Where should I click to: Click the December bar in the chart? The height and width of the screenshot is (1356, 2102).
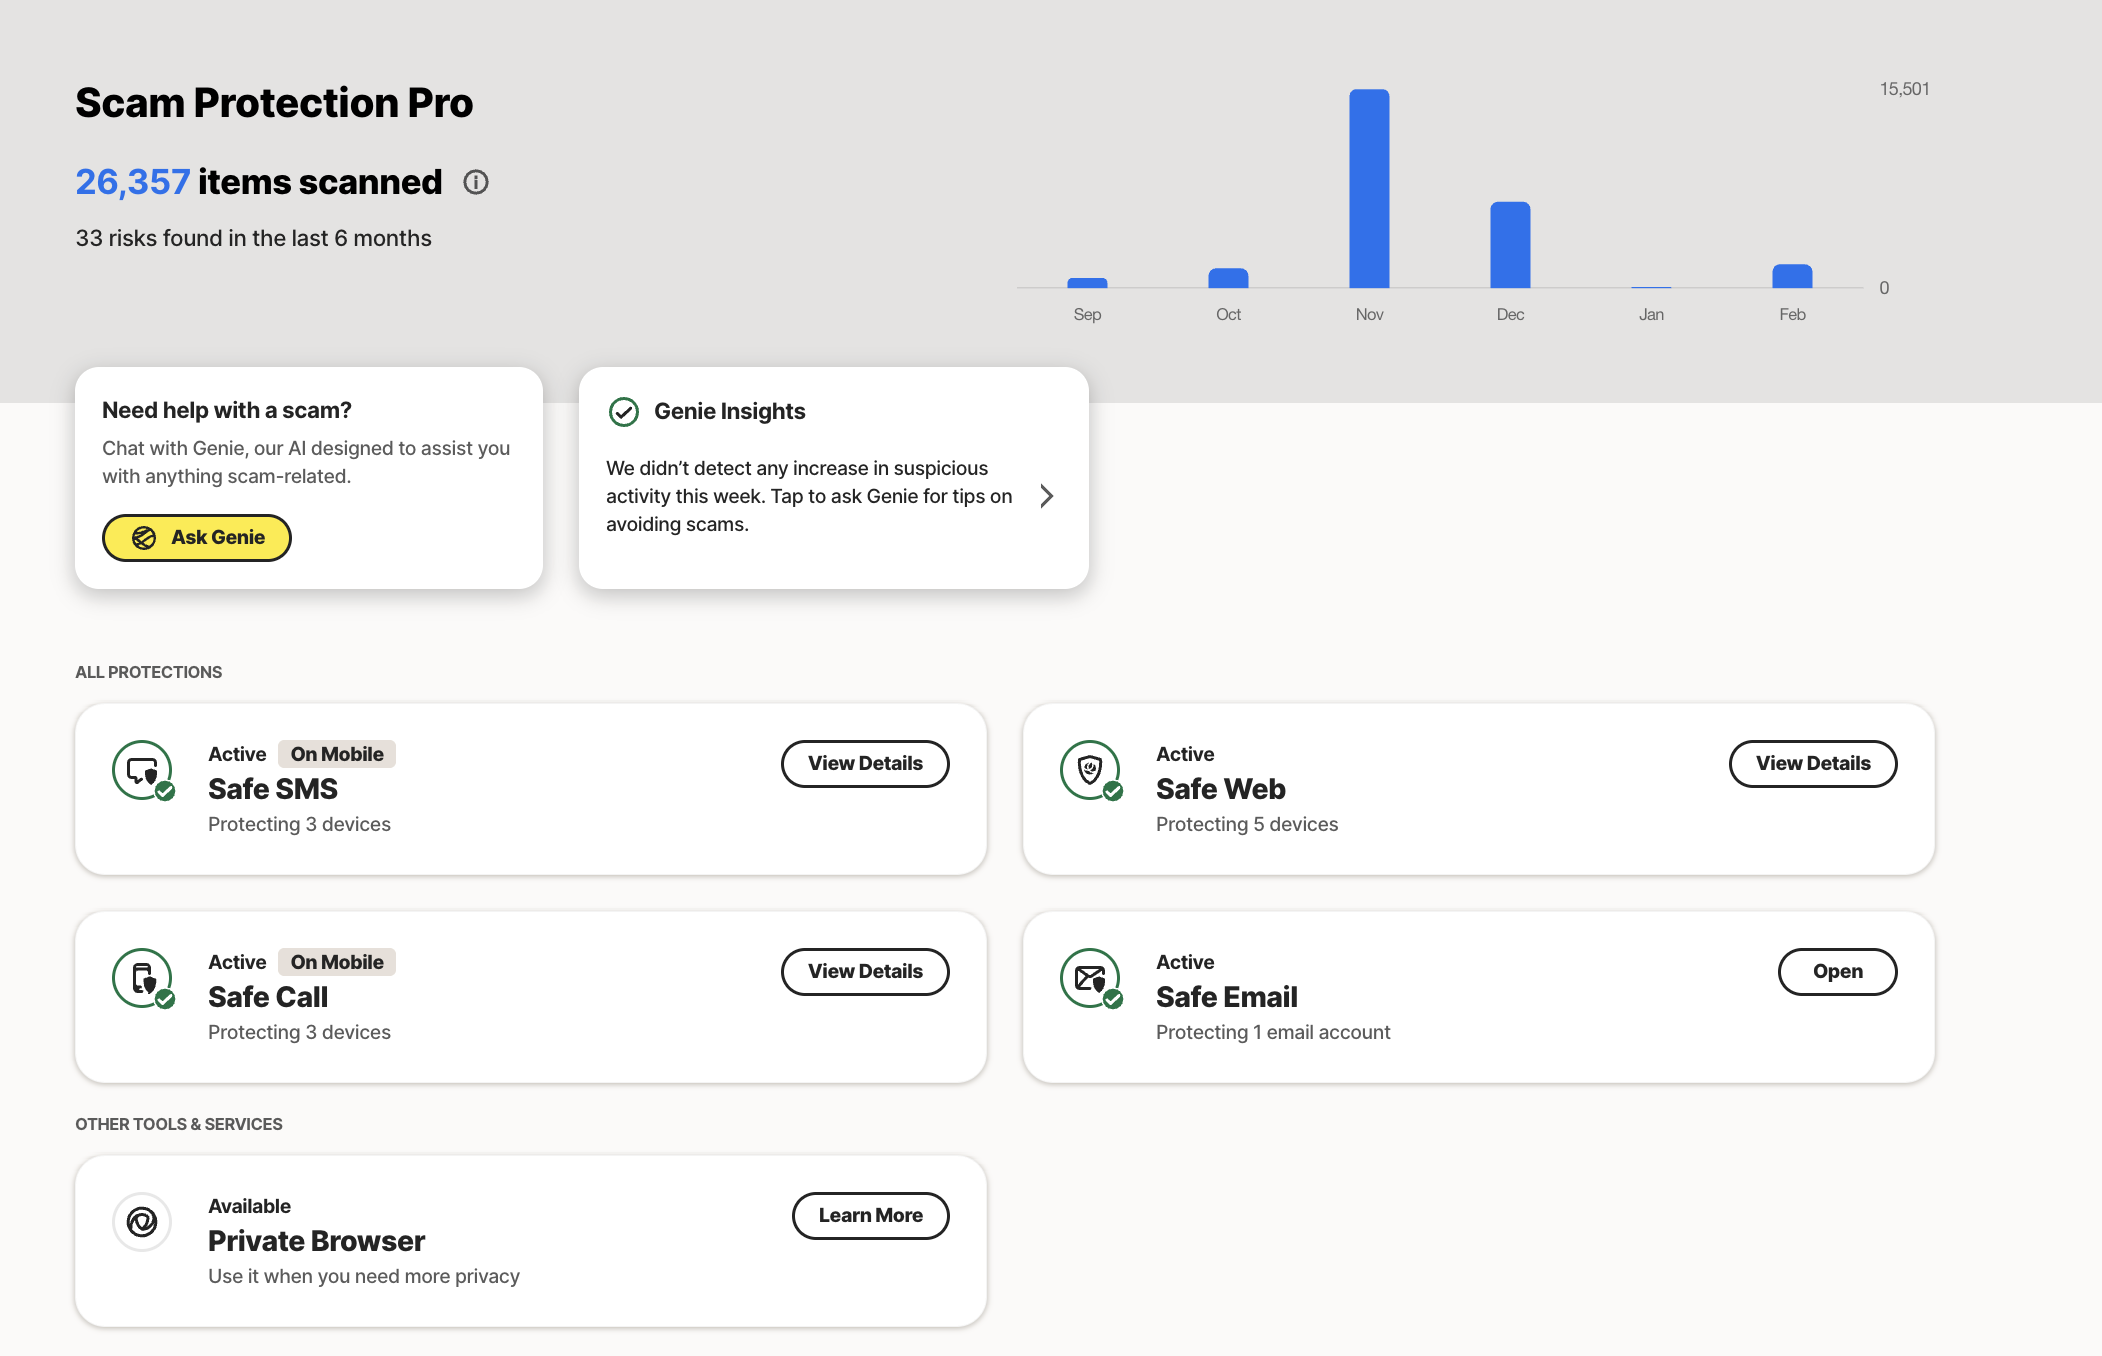1510,246
